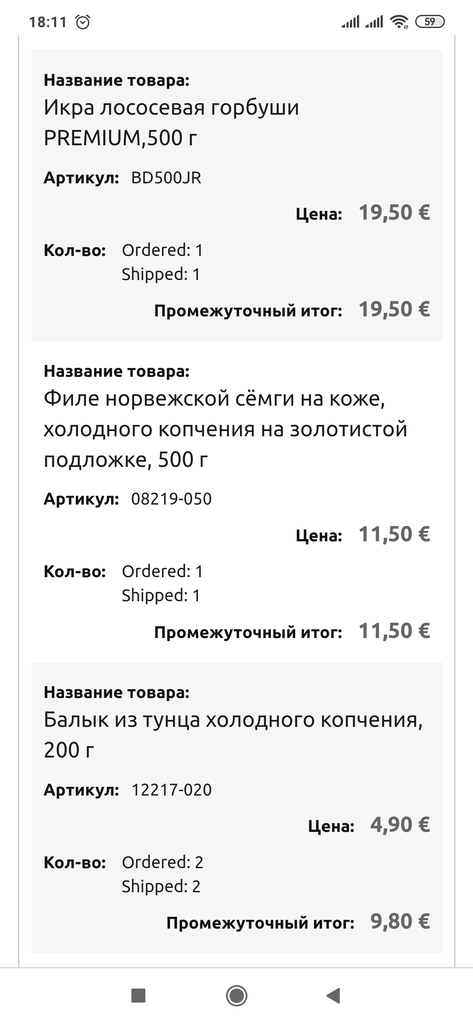Select article code 08219-050

(171, 499)
